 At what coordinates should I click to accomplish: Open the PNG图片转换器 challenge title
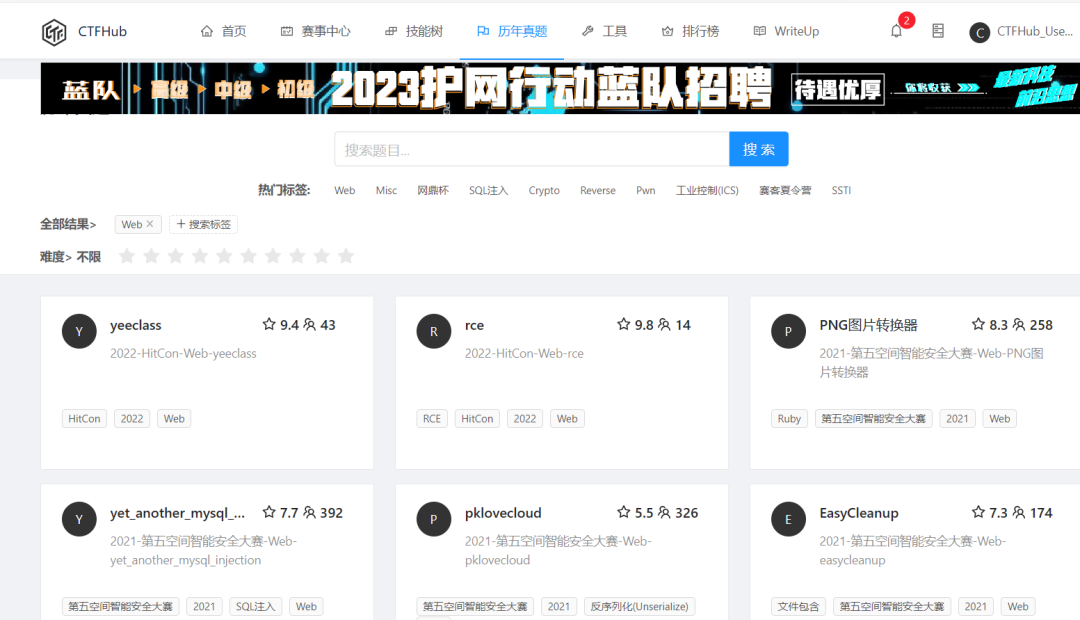click(869, 325)
